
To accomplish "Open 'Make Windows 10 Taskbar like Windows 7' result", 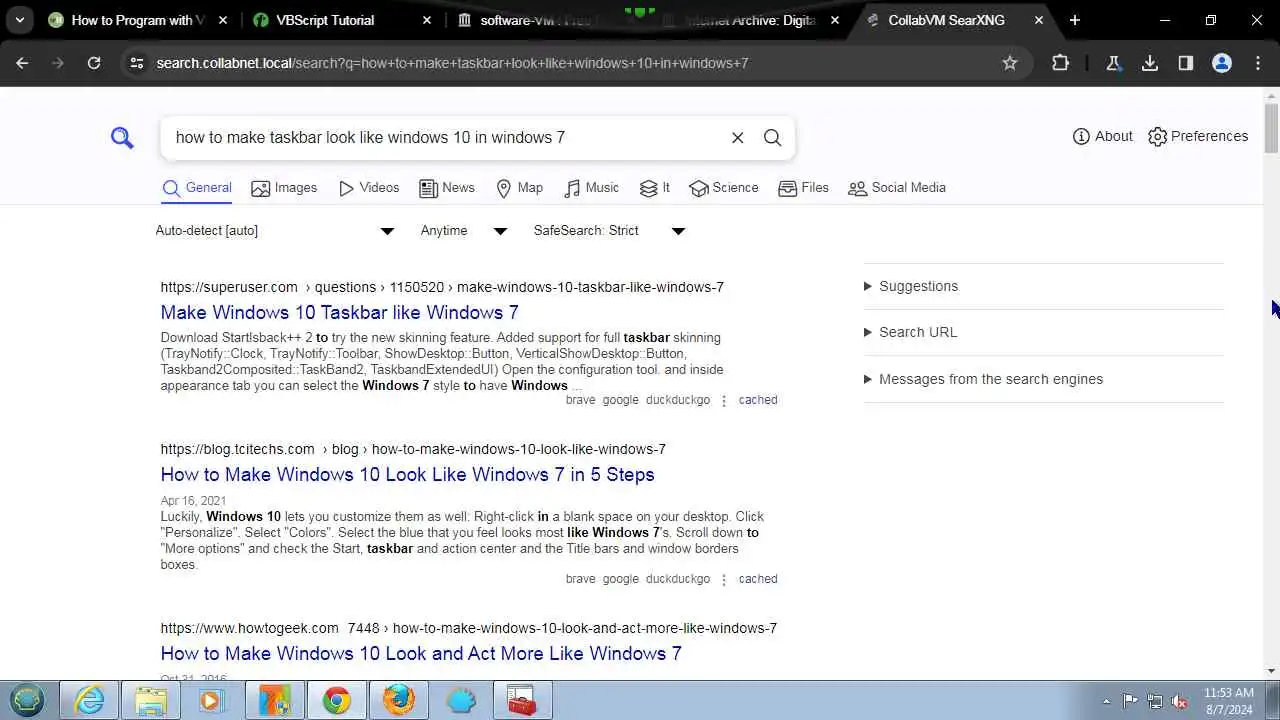I will (339, 312).
